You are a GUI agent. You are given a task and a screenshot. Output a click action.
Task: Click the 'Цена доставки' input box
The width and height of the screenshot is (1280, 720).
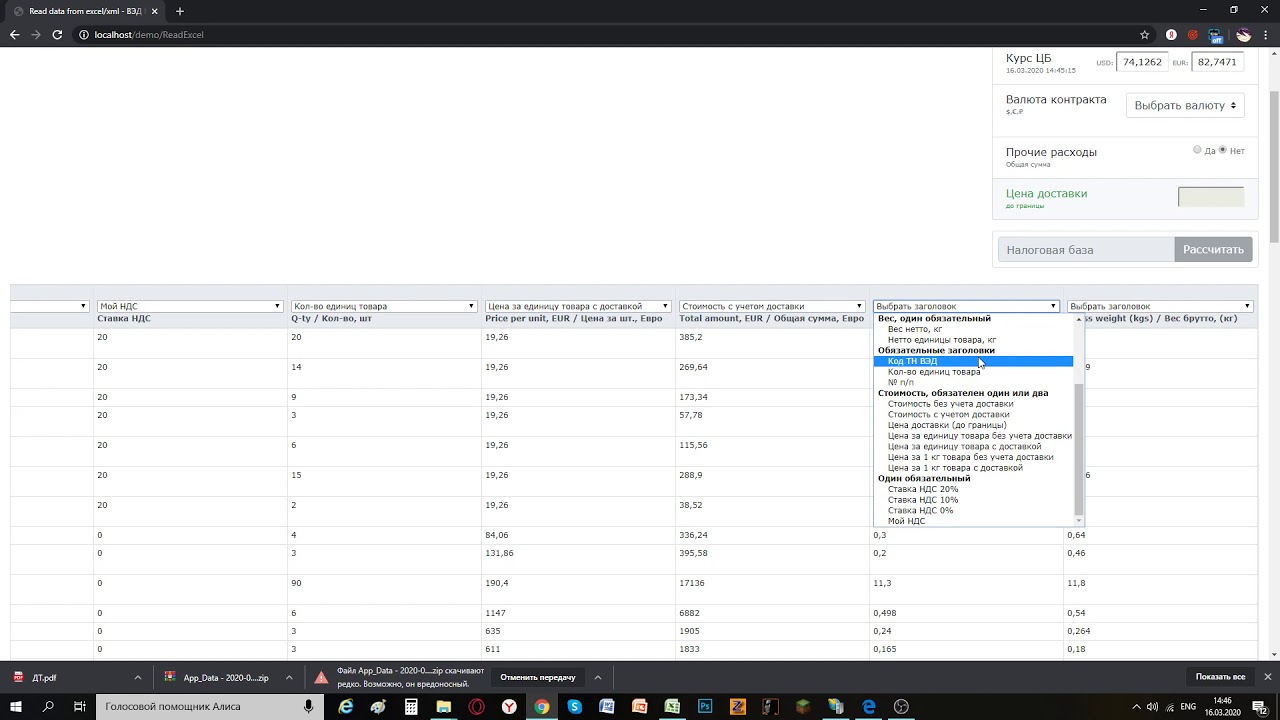click(x=1211, y=197)
